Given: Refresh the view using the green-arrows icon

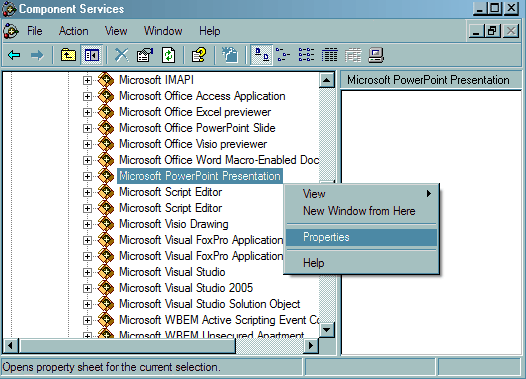Looking at the screenshot, I should pos(168,55).
